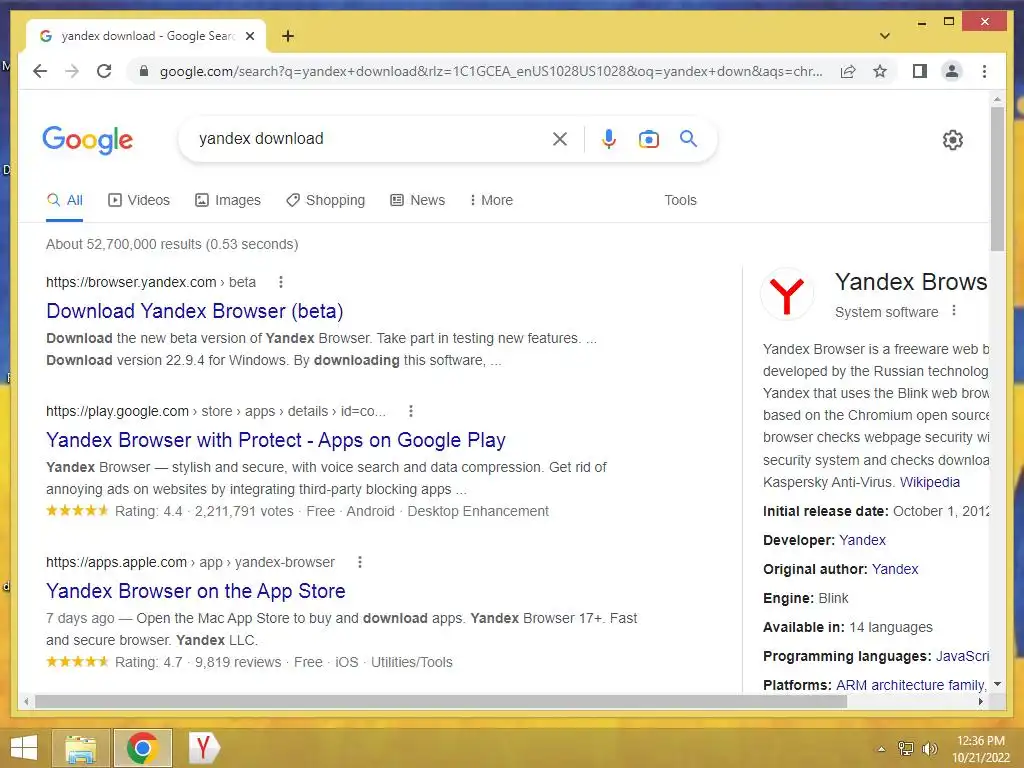This screenshot has height=768, width=1024.
Task: Open the Chrome three-dot menu
Action: pos(984,71)
